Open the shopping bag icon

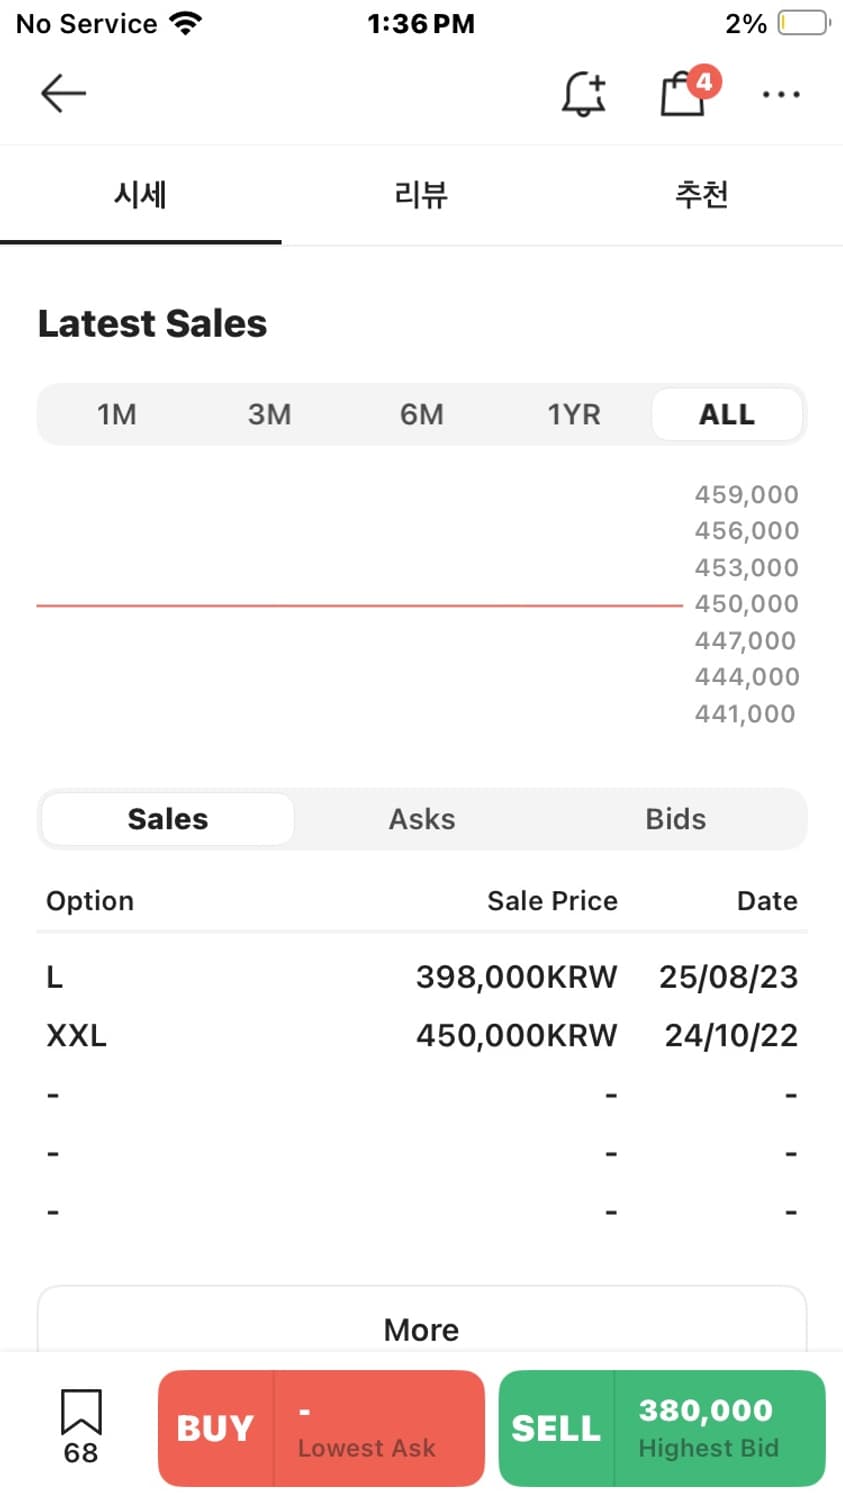pos(684,94)
